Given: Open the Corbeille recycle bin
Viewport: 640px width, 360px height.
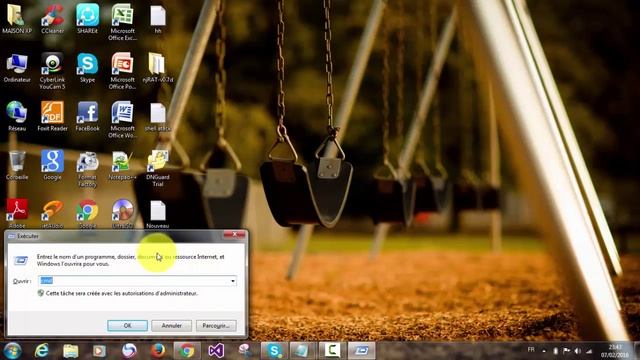Looking at the screenshot, I should point(17,165).
